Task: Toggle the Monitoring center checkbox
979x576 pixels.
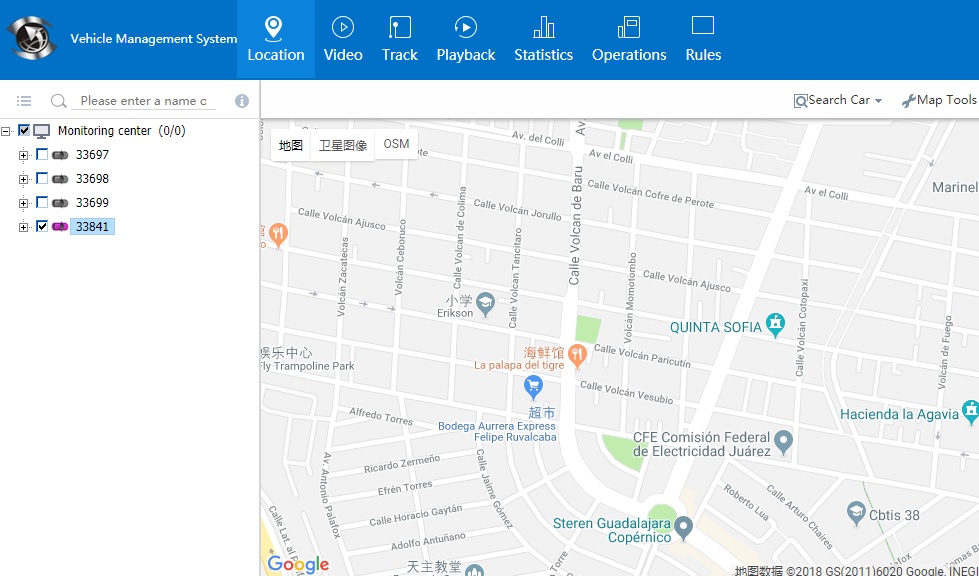Action: point(25,131)
